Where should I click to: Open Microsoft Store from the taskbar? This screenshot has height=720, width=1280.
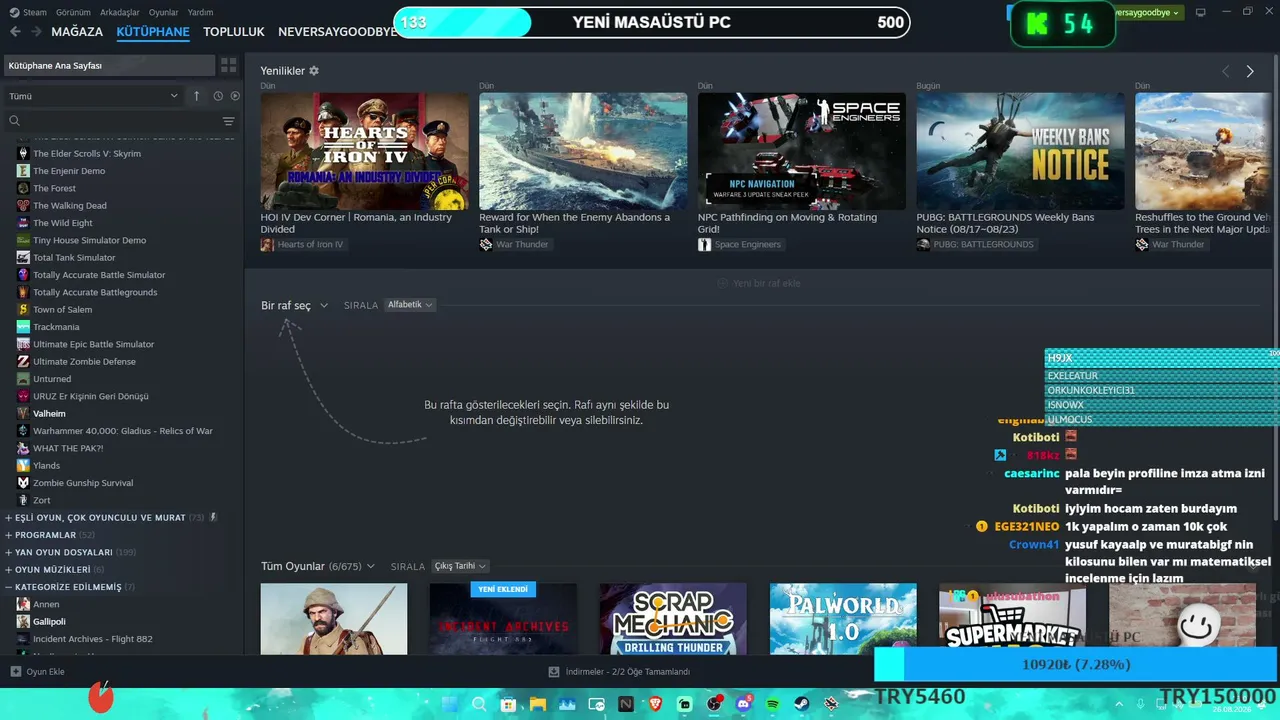[x=508, y=704]
